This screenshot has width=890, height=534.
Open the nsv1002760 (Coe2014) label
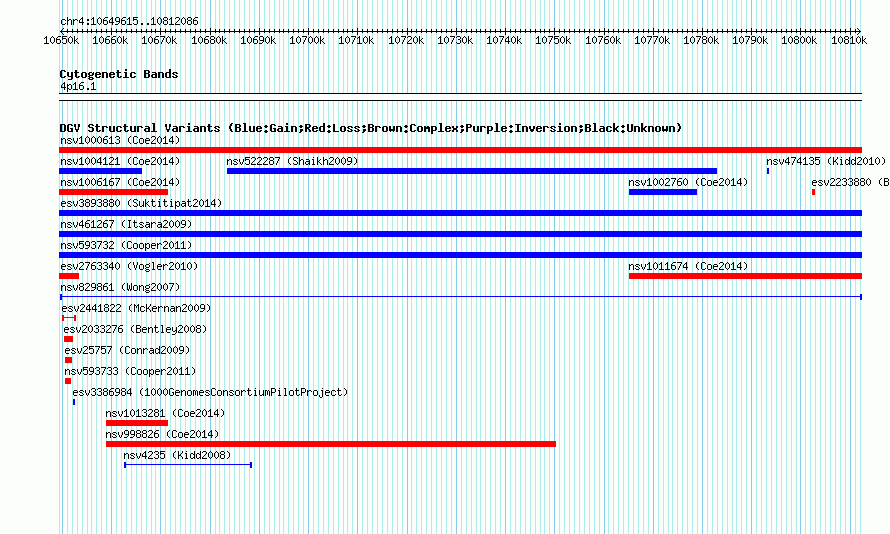(x=689, y=182)
